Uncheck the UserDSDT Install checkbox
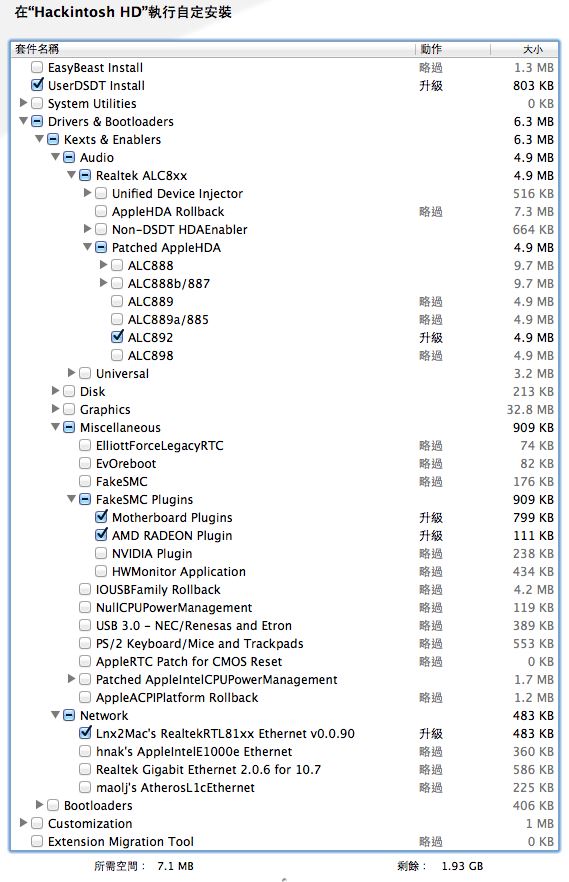 37,86
